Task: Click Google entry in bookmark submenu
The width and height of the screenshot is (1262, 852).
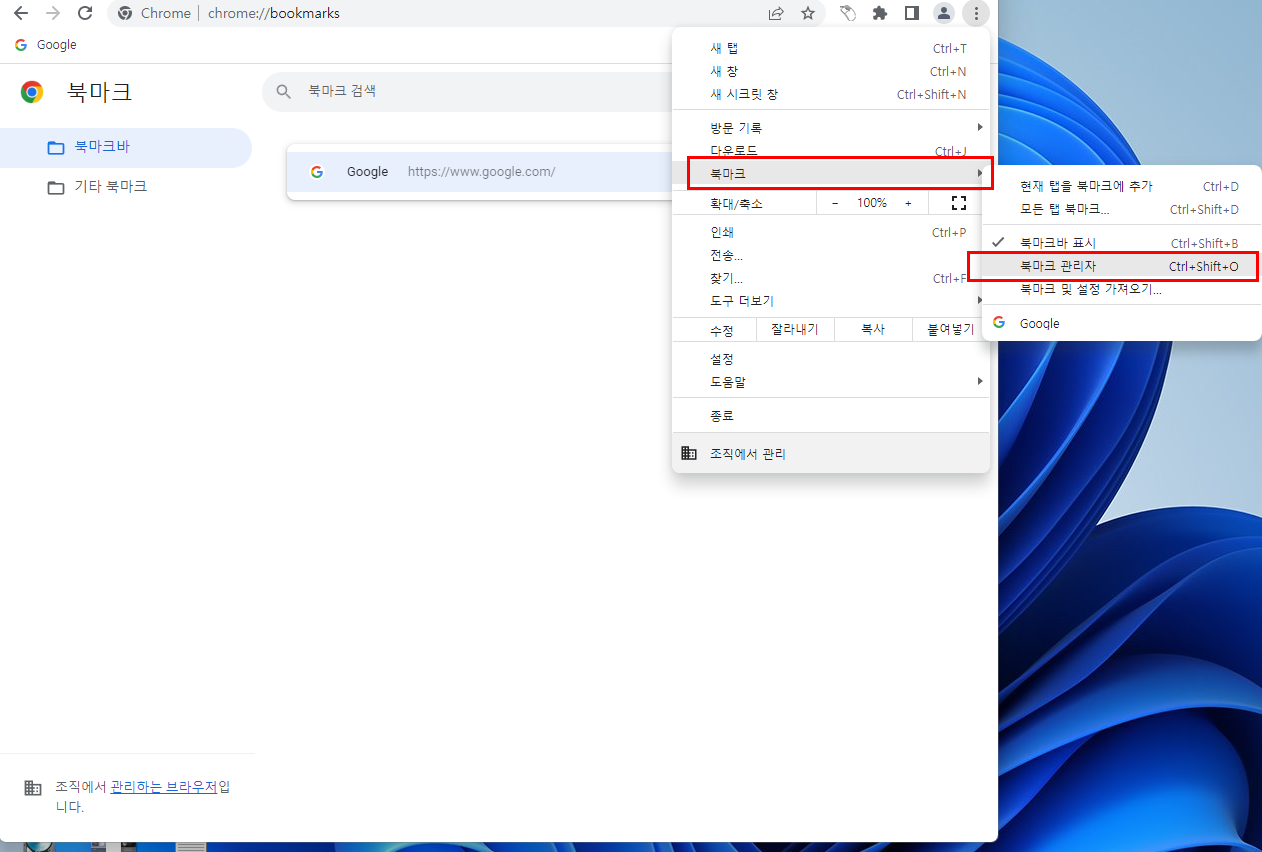Action: coord(1121,323)
